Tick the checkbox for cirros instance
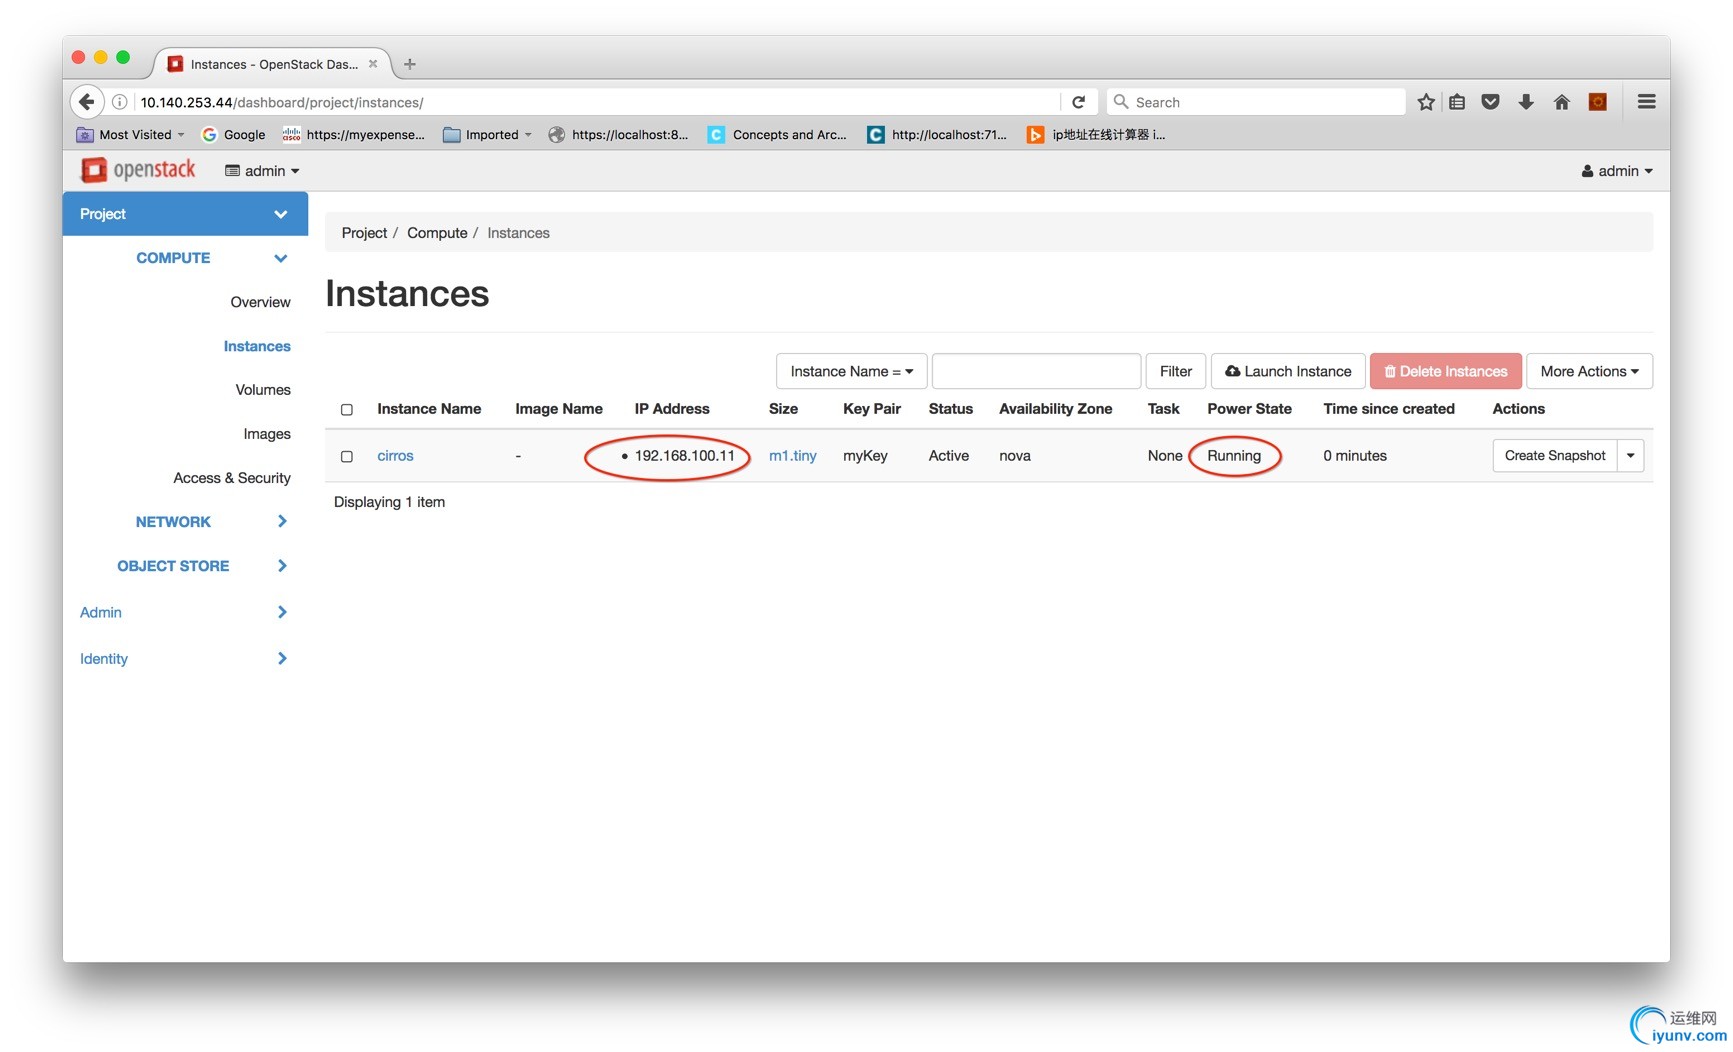The width and height of the screenshot is (1733, 1052). [347, 457]
